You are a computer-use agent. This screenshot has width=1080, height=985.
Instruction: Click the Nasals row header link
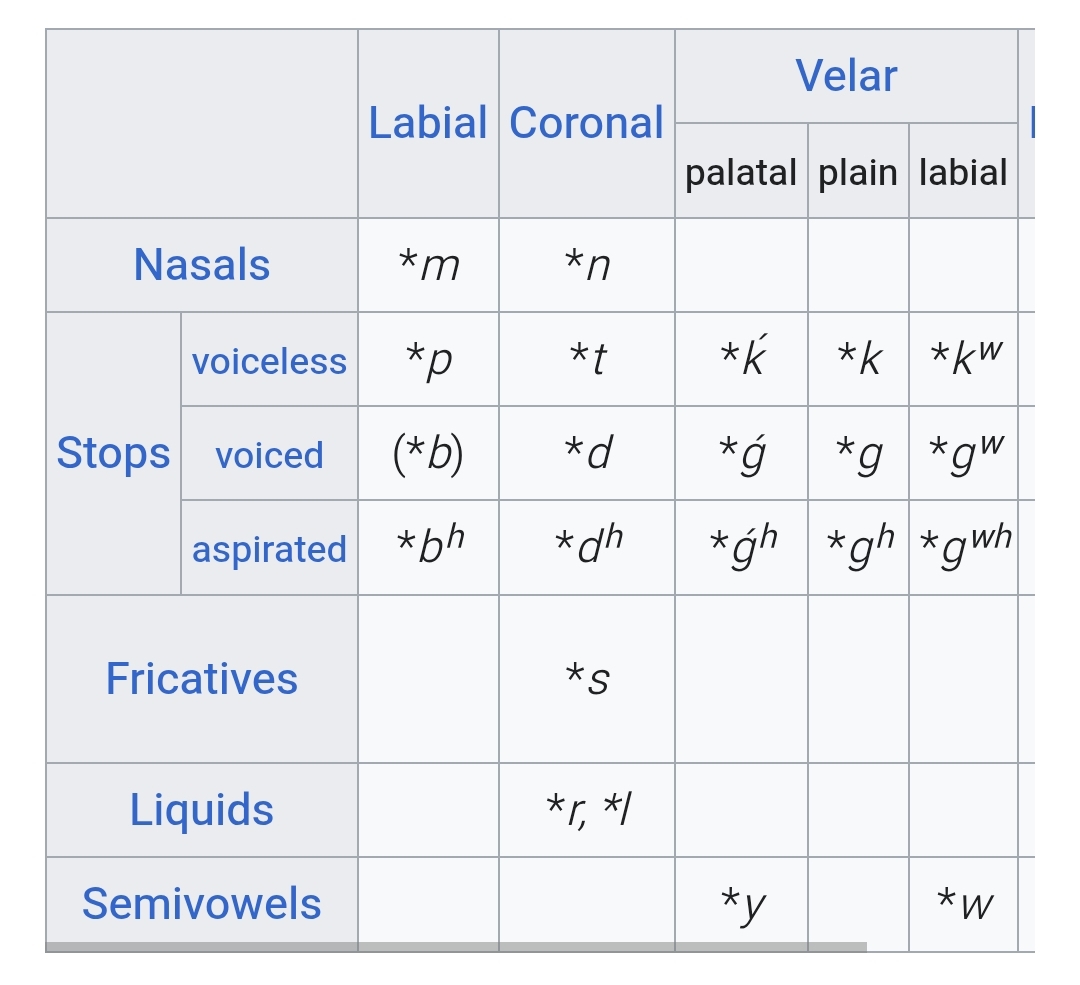(202, 265)
